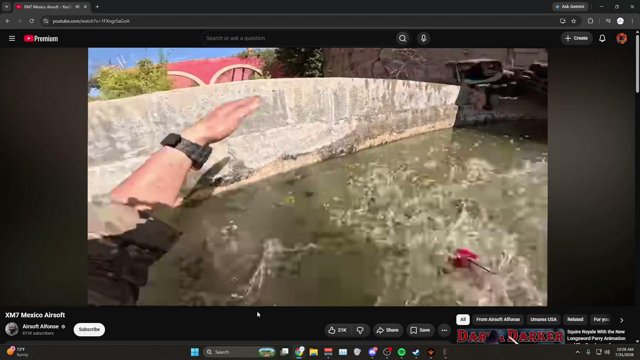The image size is (640, 360).
Task: Open media controls icon in toolbar
Action: pyautogui.click(x=608, y=21)
